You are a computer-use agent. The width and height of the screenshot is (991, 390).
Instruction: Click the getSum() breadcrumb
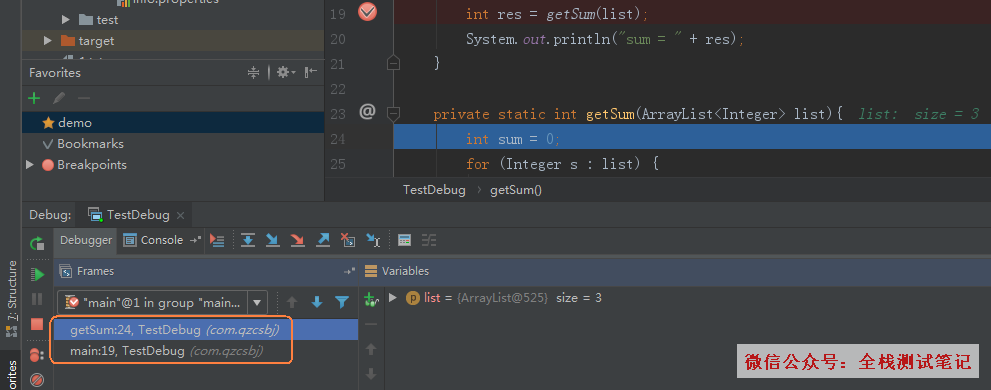516,190
